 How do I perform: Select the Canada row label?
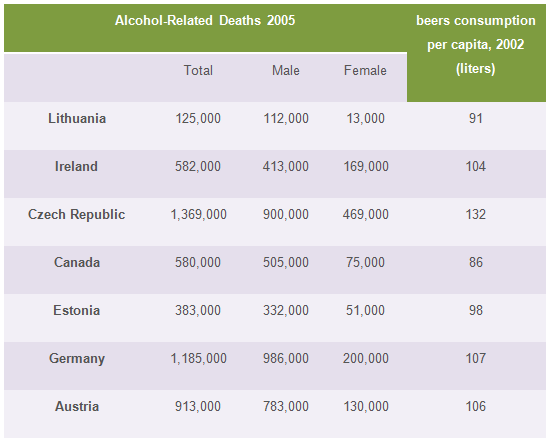(x=77, y=262)
